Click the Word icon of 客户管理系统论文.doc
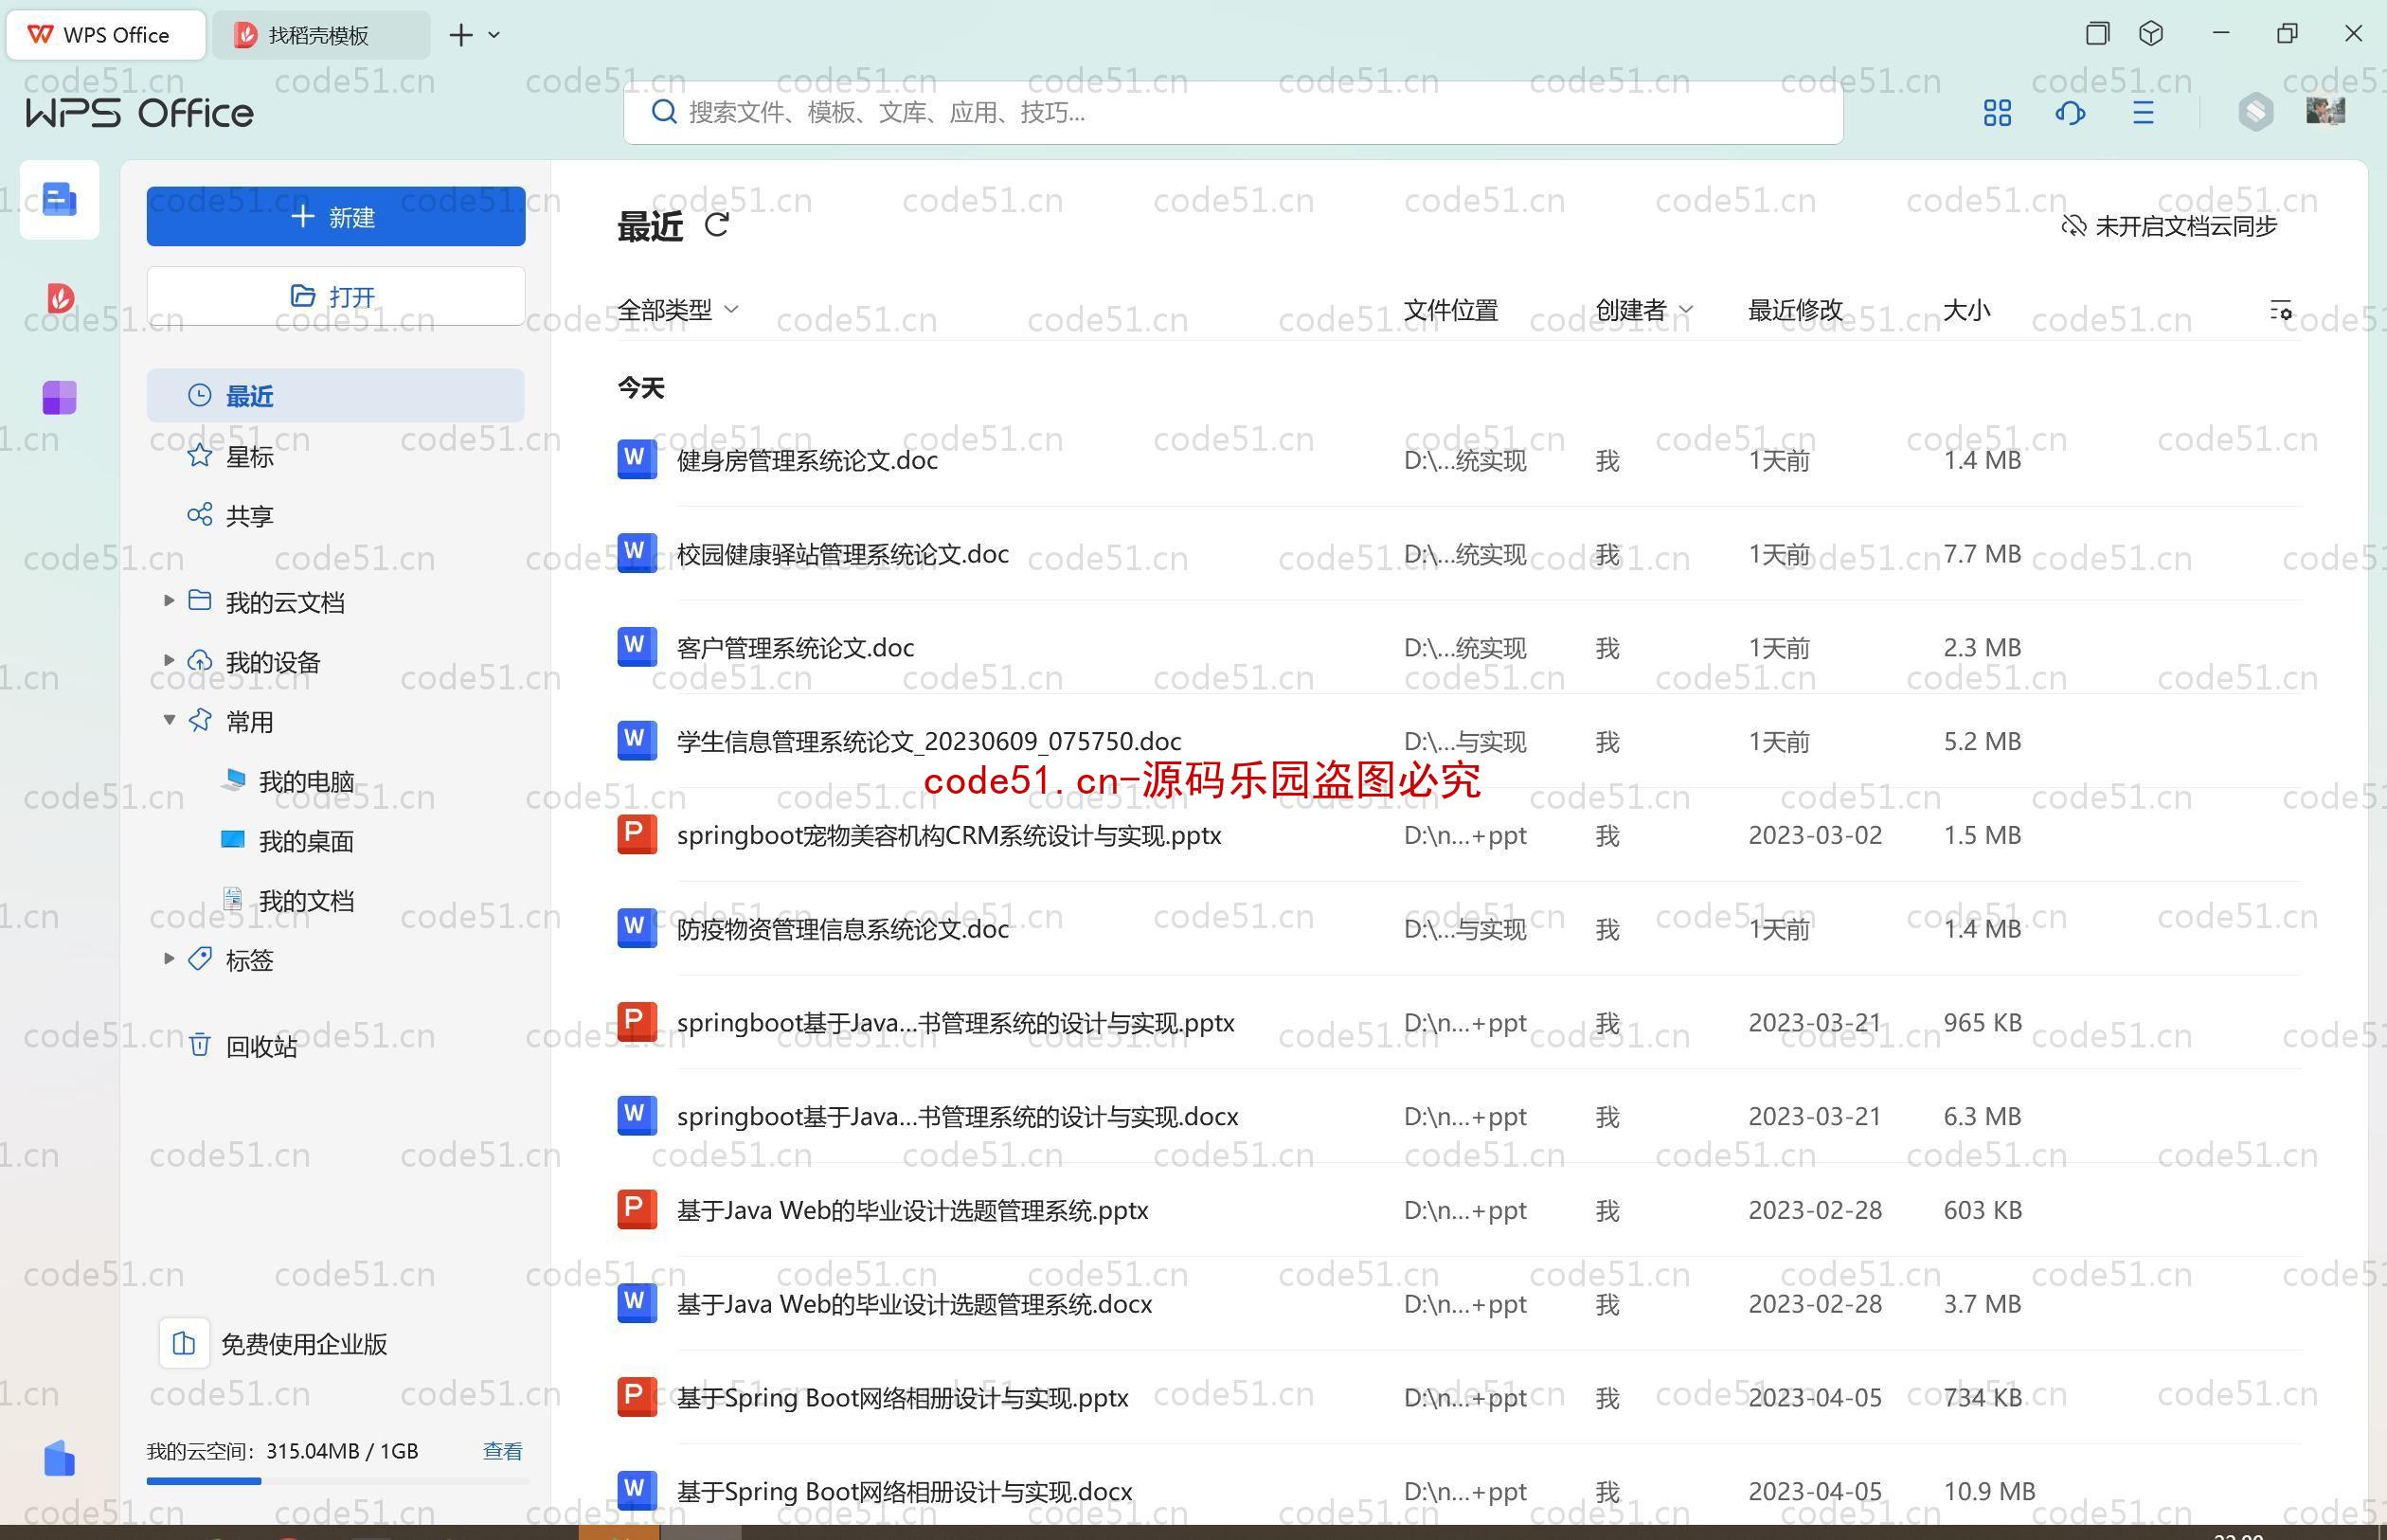 tap(637, 646)
